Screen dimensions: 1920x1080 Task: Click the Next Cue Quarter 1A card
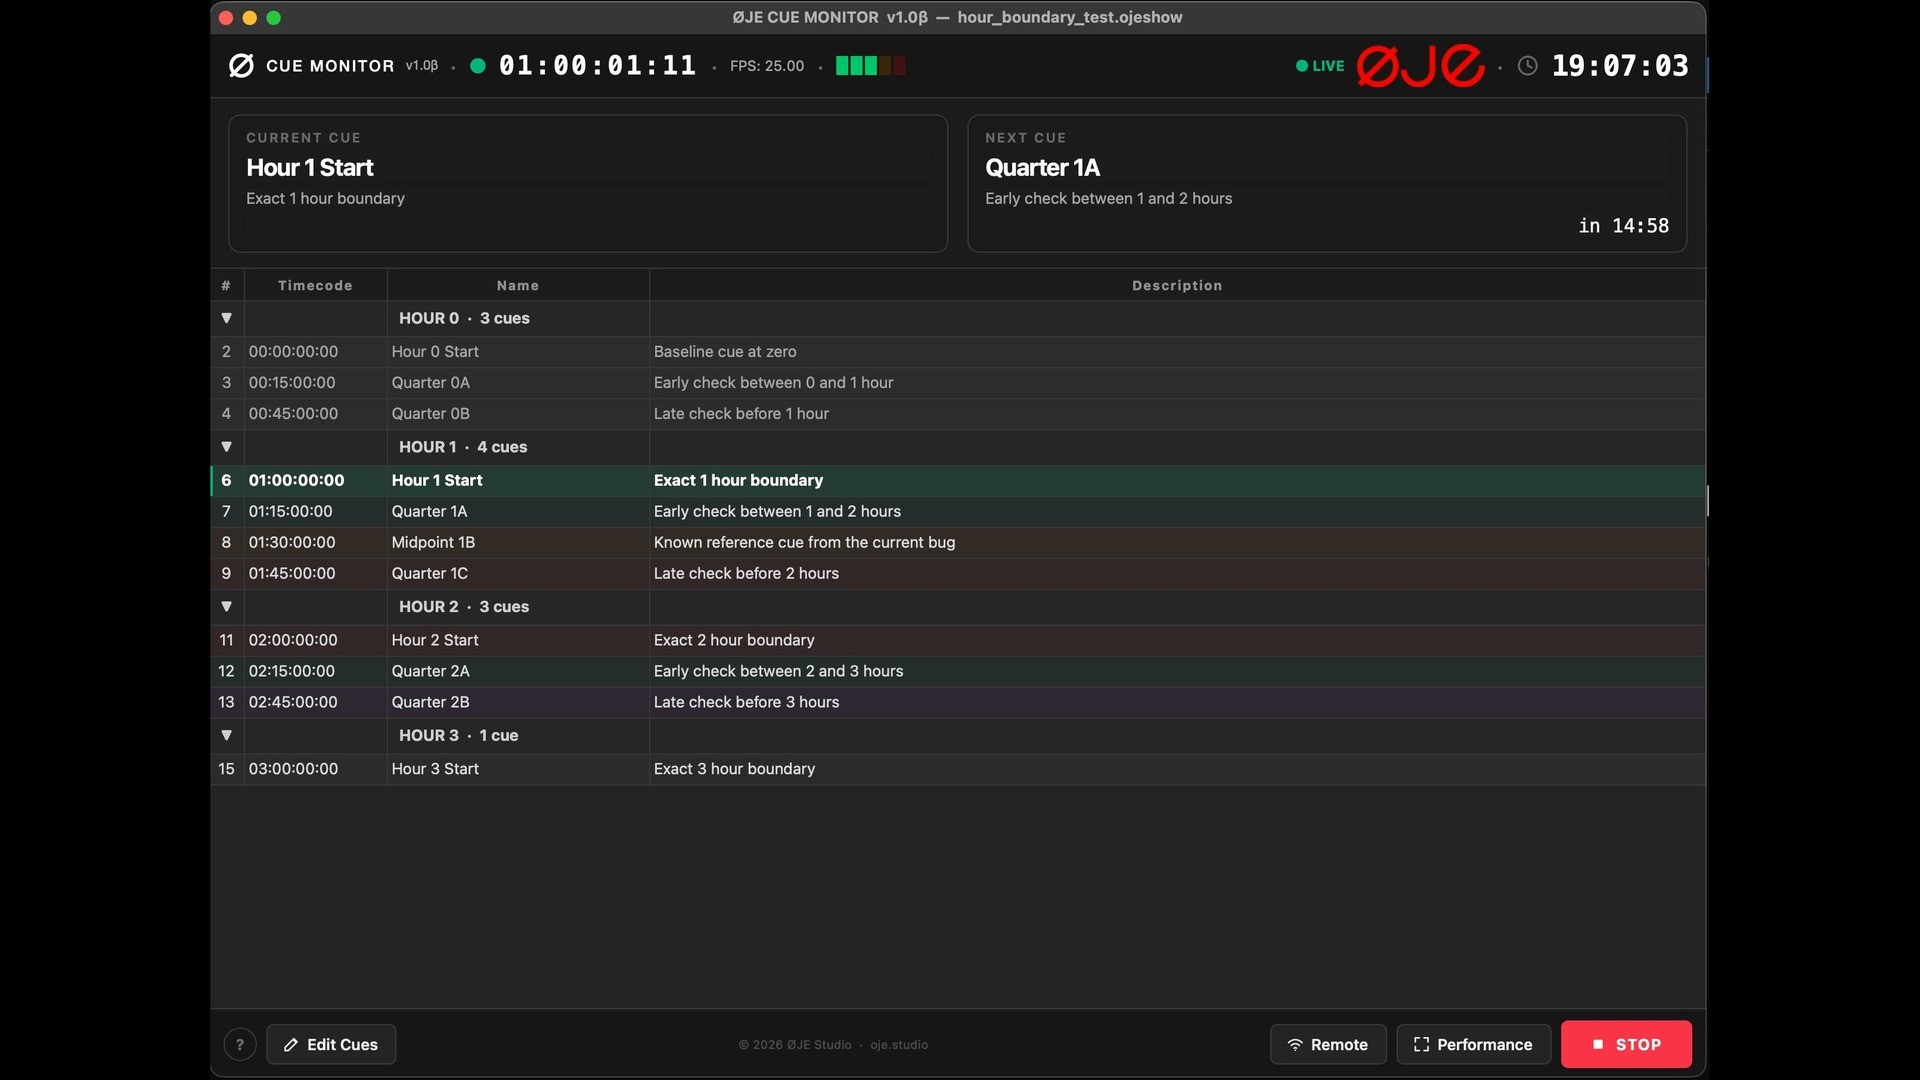[1326, 183]
